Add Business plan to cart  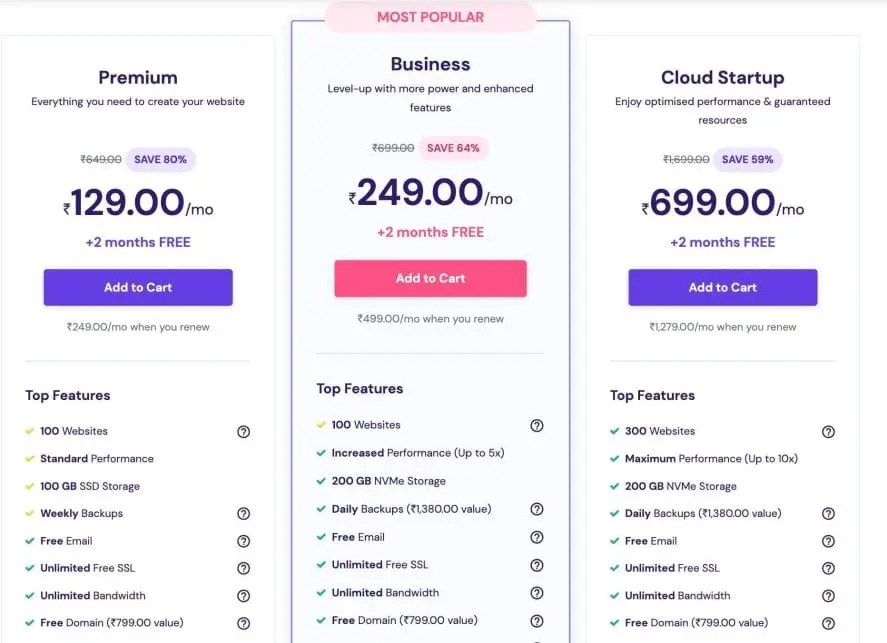point(430,278)
